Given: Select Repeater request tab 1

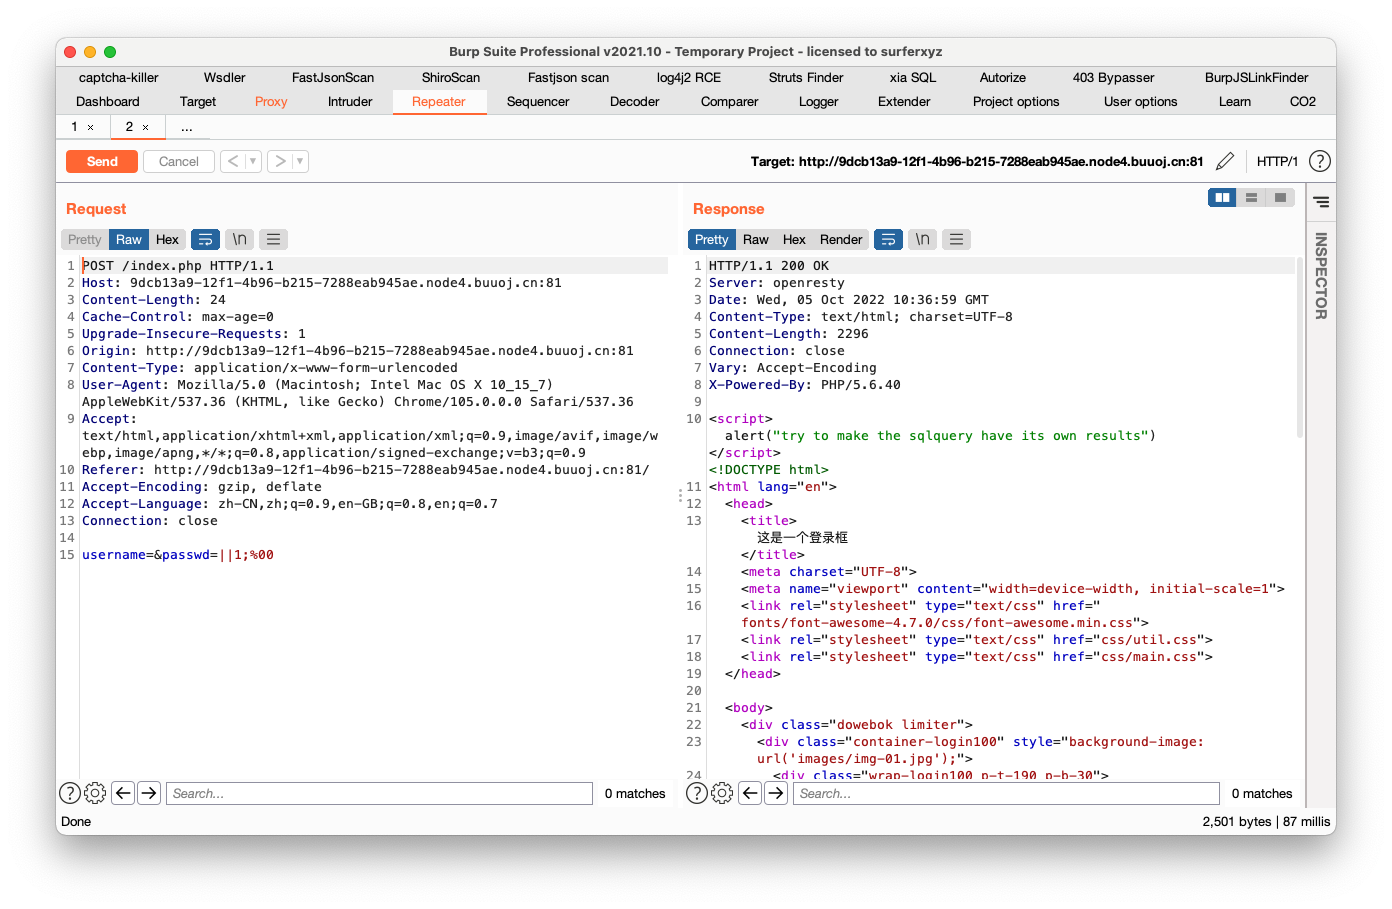Looking at the screenshot, I should pyautogui.click(x=74, y=127).
